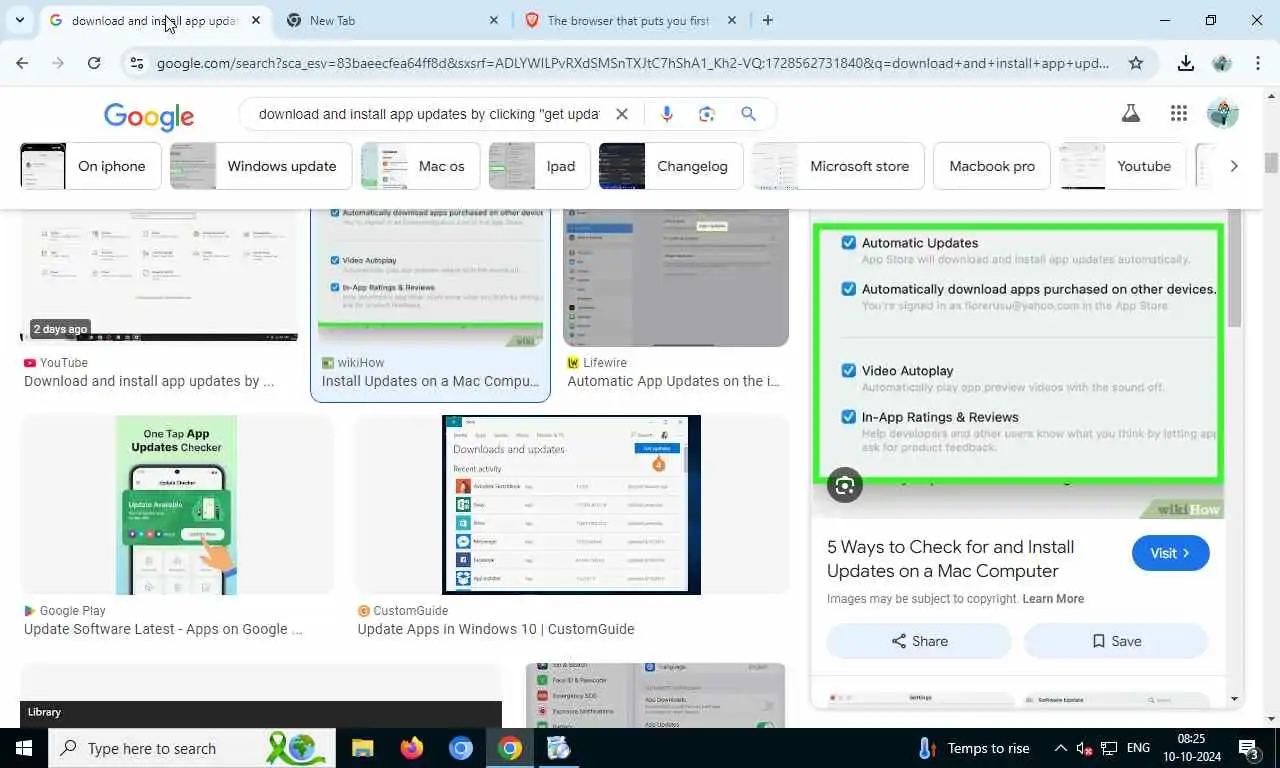The height and width of the screenshot is (768, 1280).
Task: Close the New Tab tab
Action: (x=494, y=20)
